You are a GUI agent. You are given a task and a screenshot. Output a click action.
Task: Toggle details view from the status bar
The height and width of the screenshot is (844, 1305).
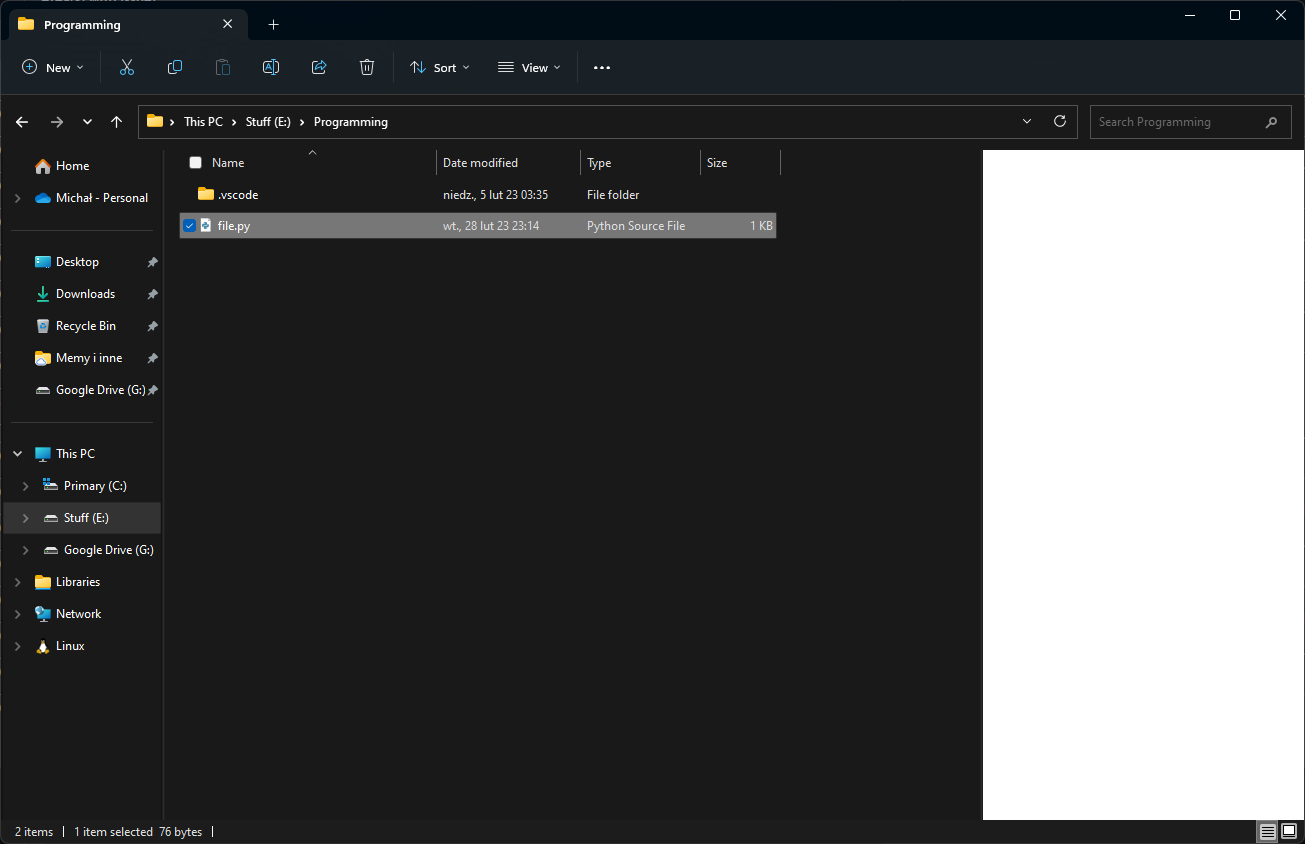tap(1266, 831)
